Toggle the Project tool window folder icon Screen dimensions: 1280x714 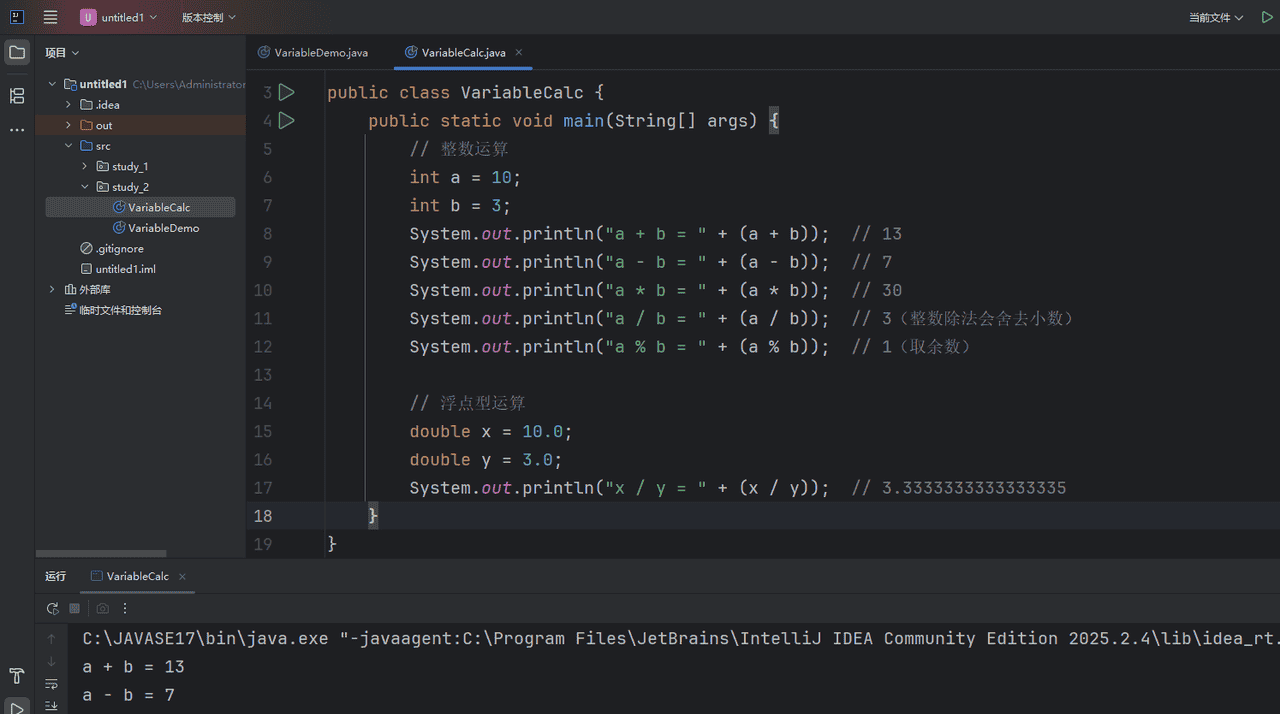tap(17, 52)
